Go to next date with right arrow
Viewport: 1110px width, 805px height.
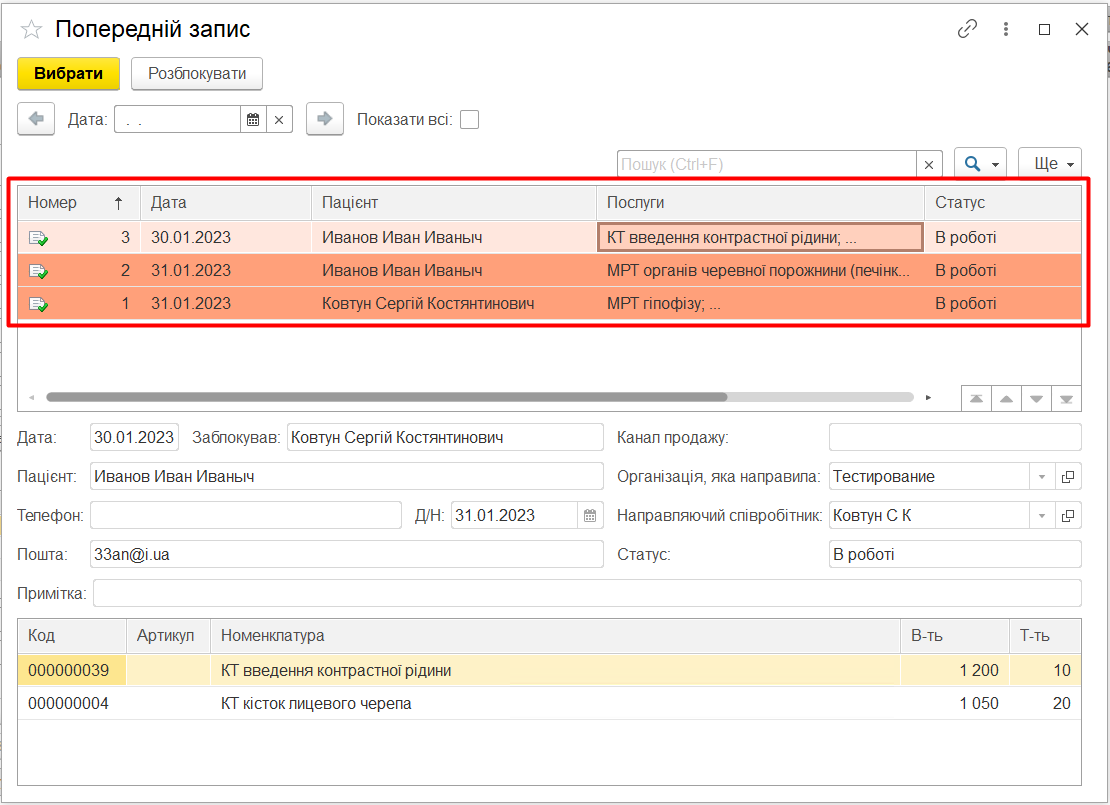point(324,119)
